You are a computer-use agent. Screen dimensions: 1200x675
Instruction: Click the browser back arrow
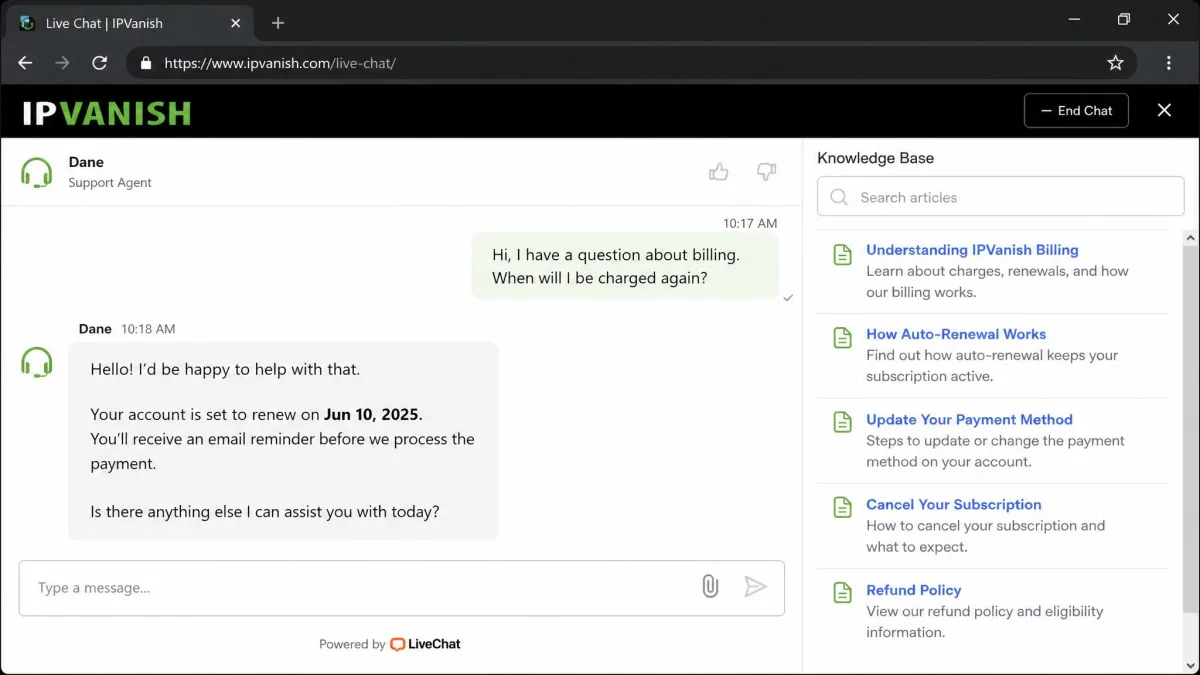(x=26, y=63)
